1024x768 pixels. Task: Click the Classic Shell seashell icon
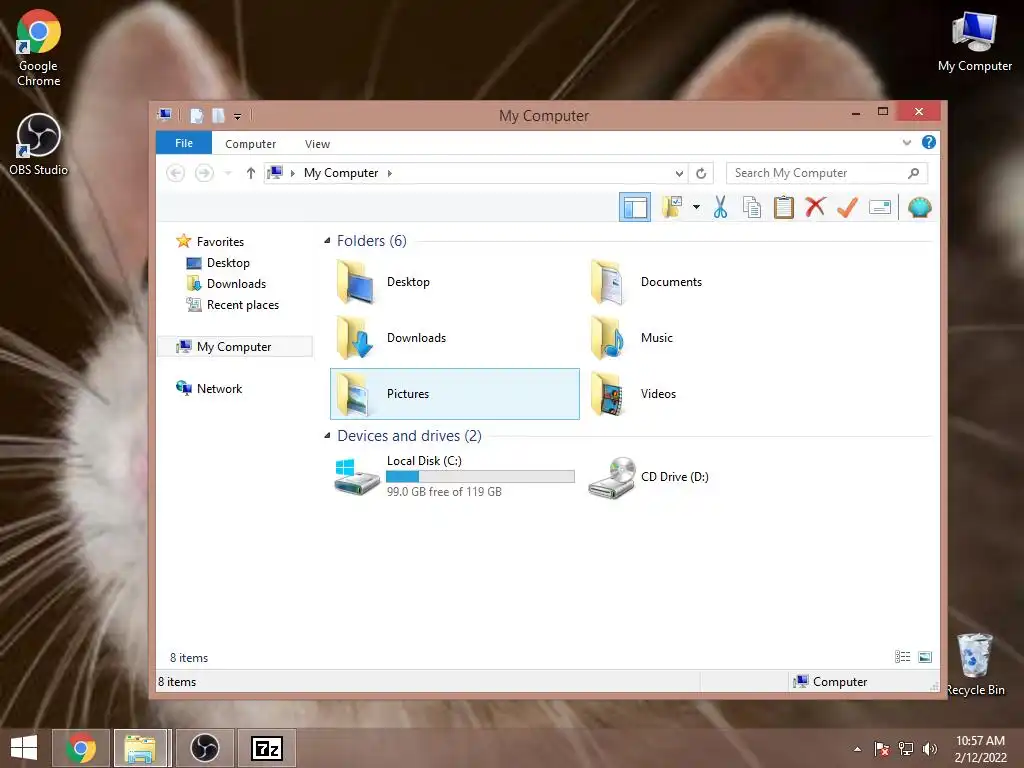click(x=920, y=207)
